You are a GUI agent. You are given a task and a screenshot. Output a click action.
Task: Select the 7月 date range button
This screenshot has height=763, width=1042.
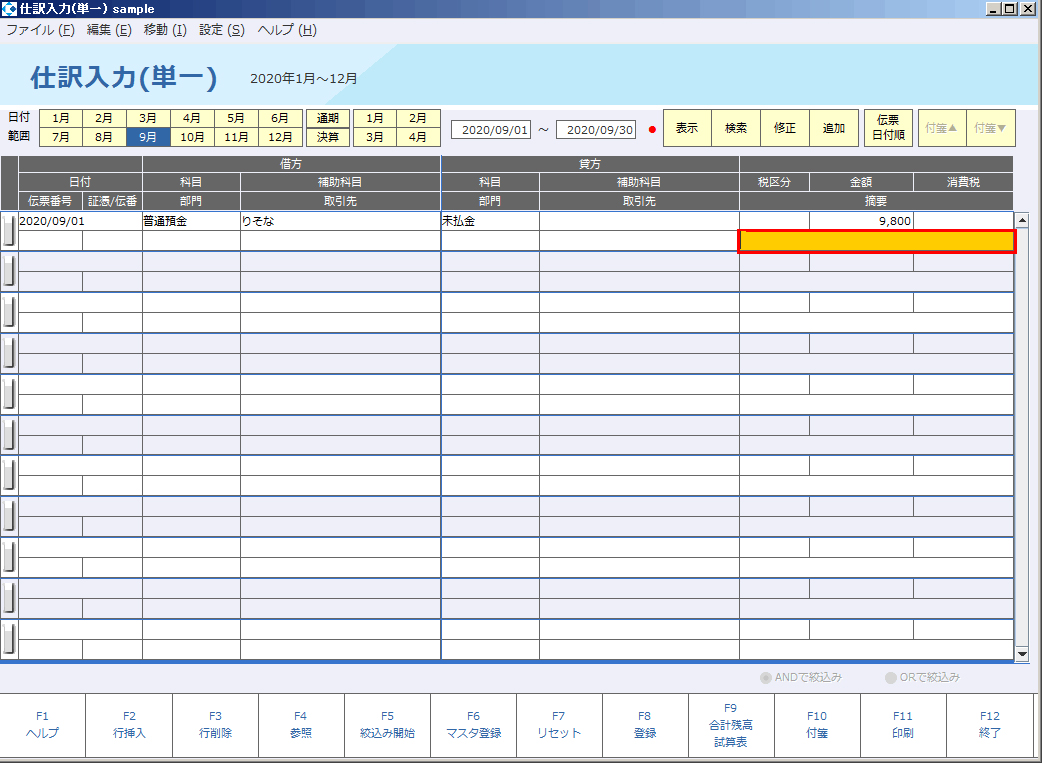pos(61,137)
